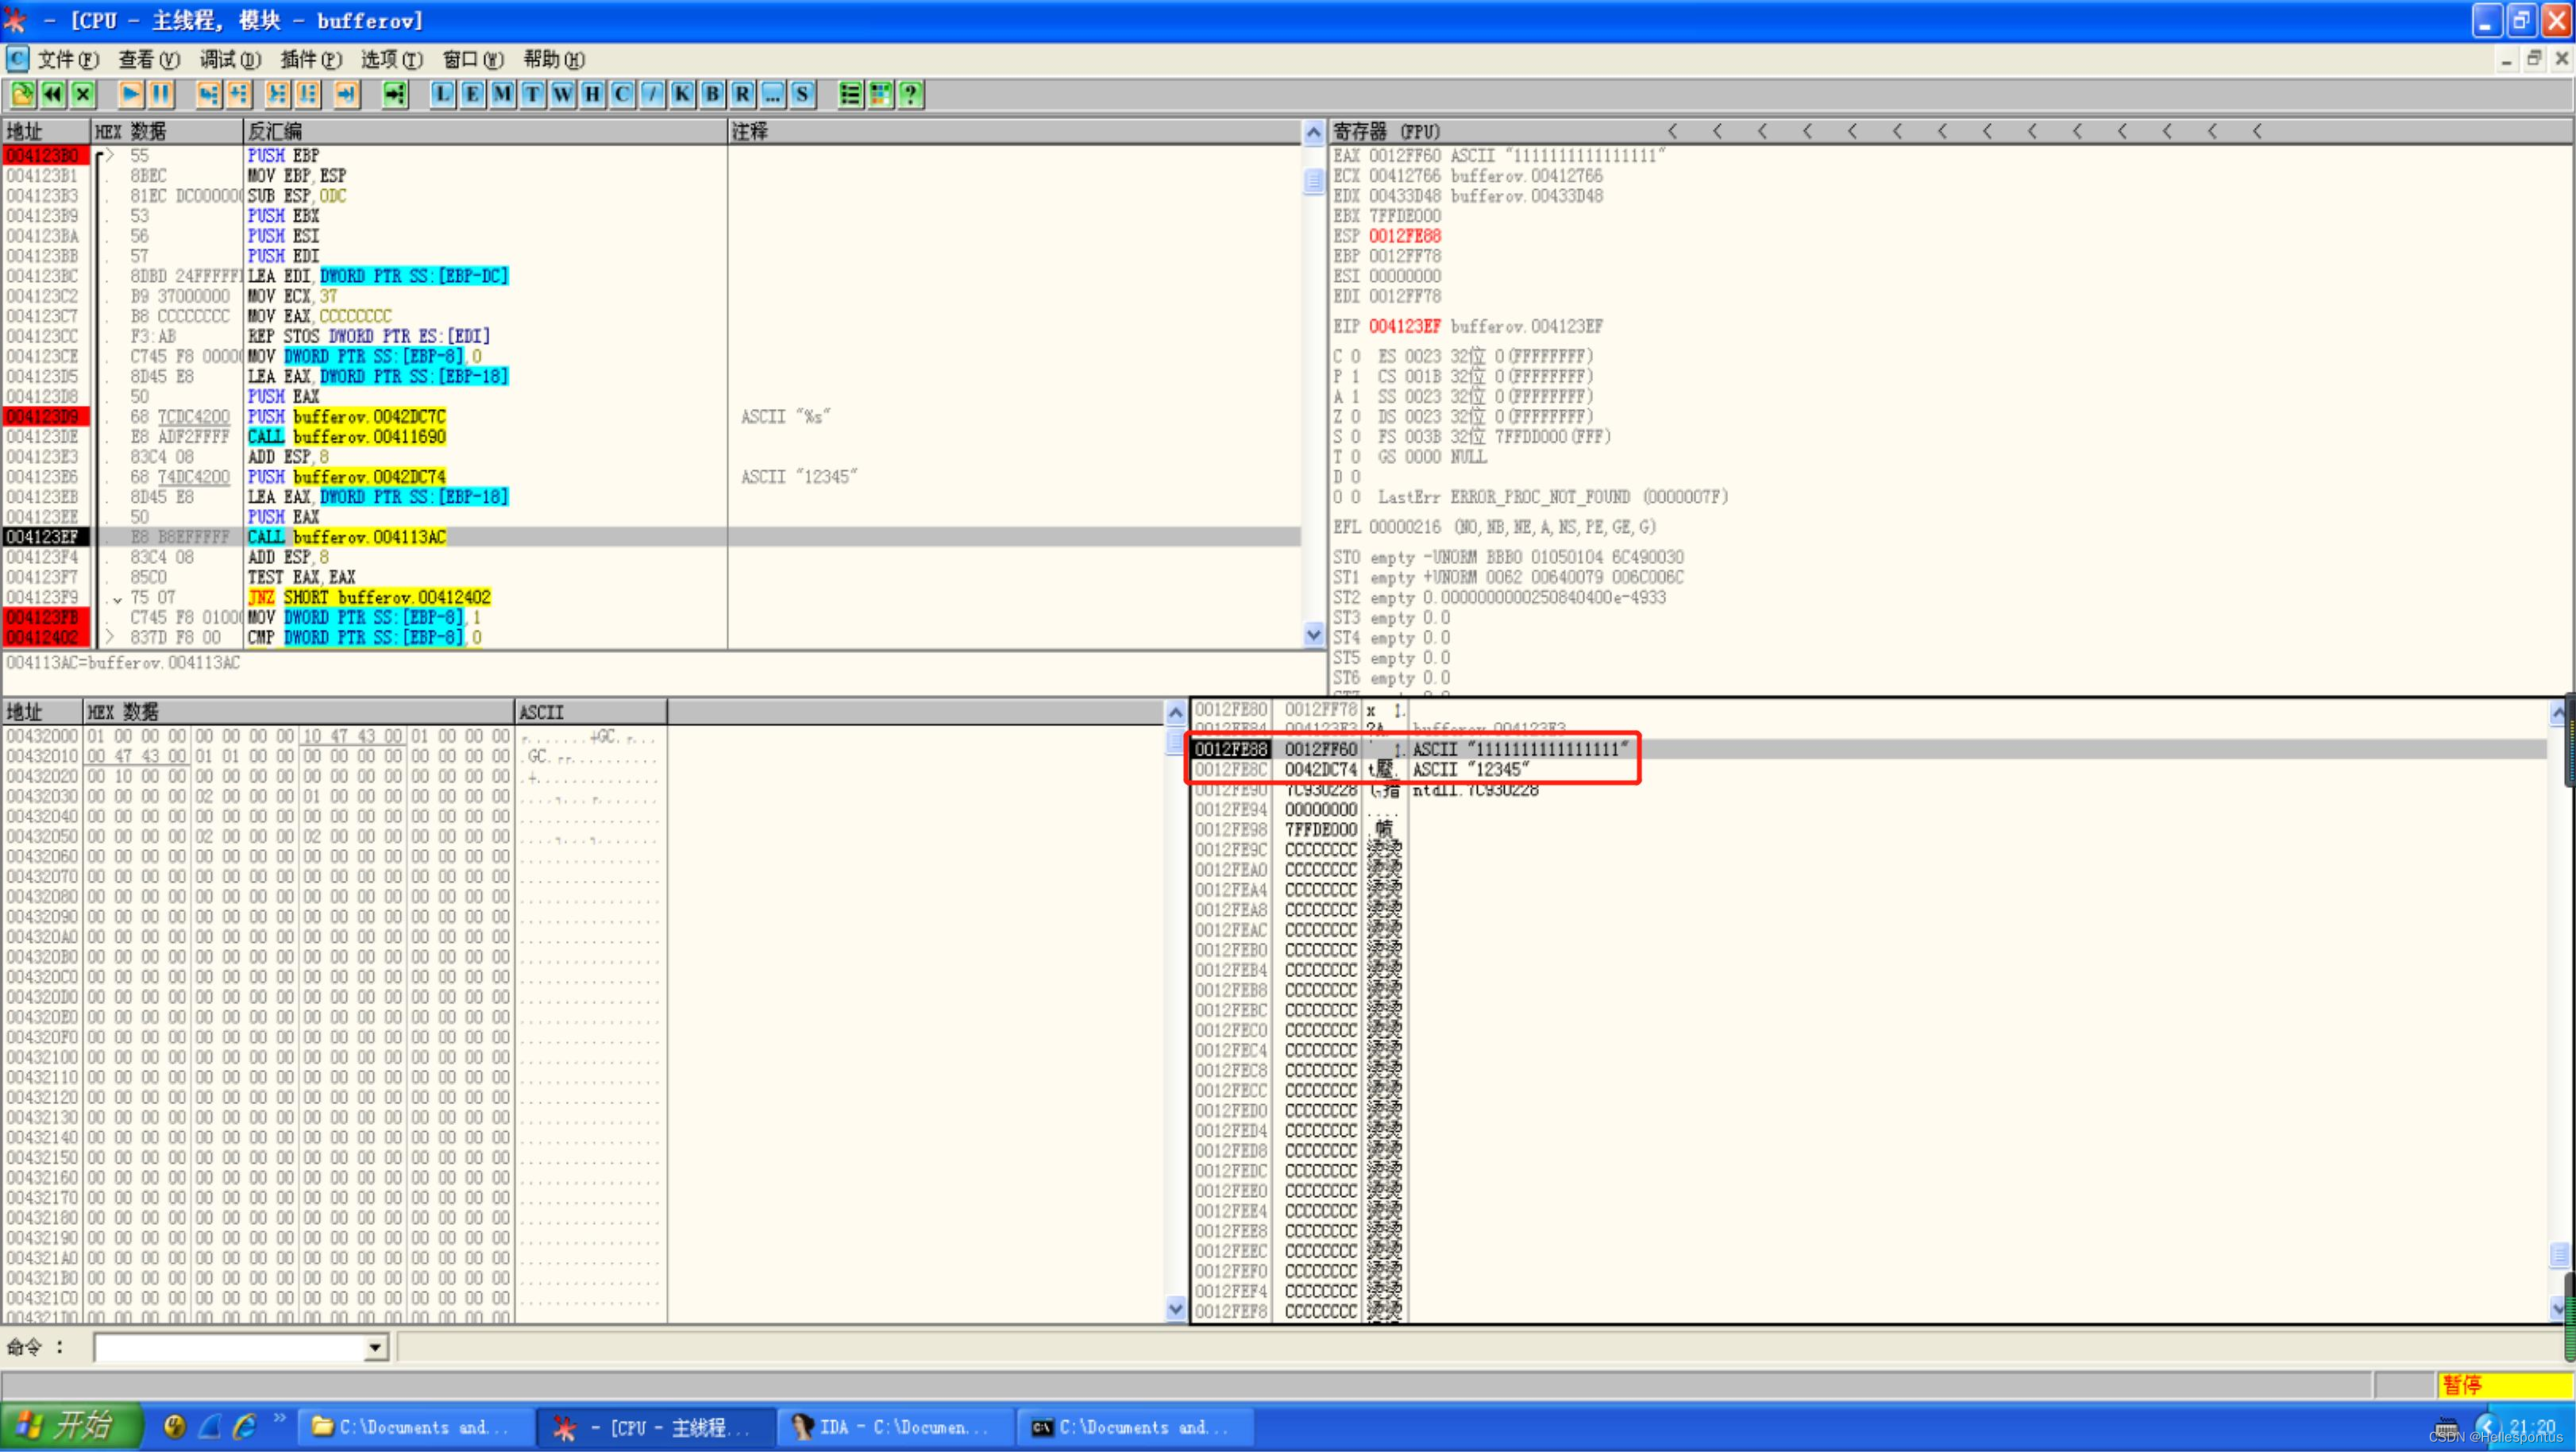The image size is (2576, 1452).
Task: Click the Pause execution icon
Action: point(160,94)
